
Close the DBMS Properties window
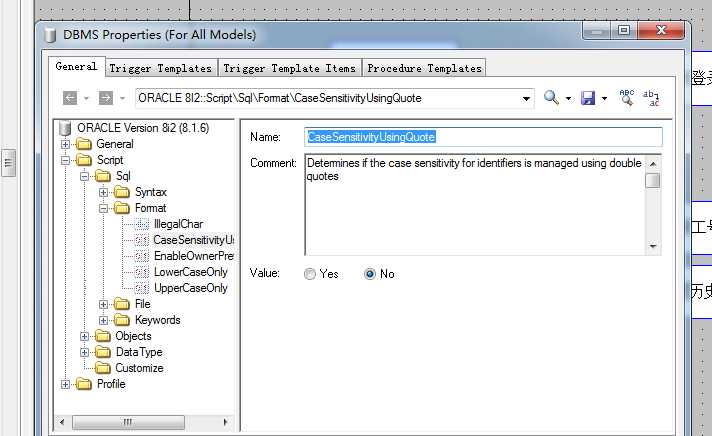(661, 30)
